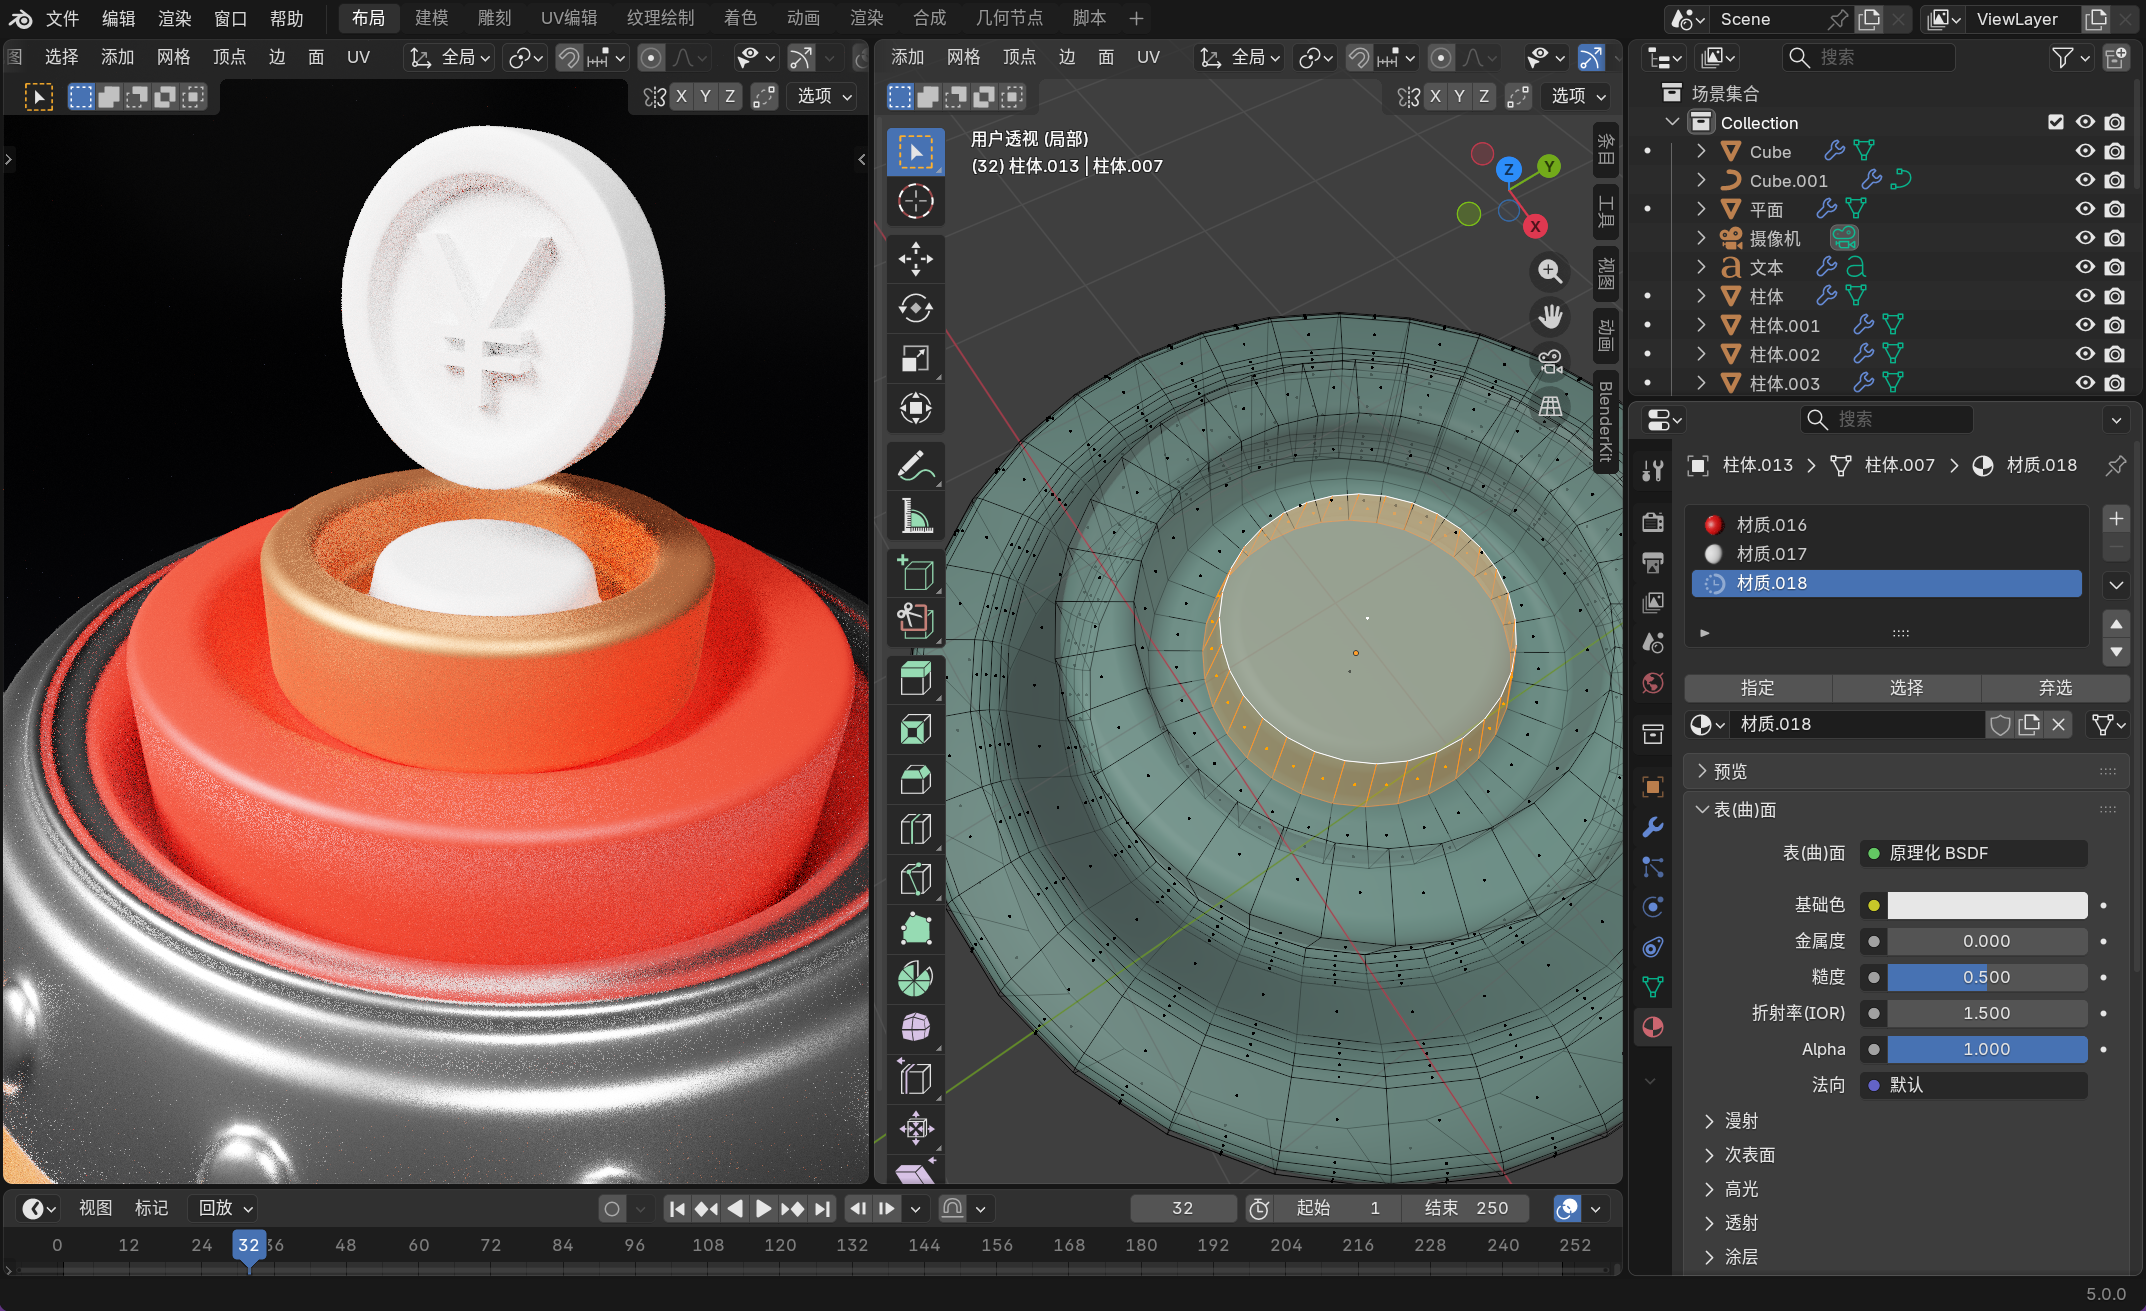Click the 指定 assign material button
The height and width of the screenshot is (1311, 2146).
[x=1757, y=688]
